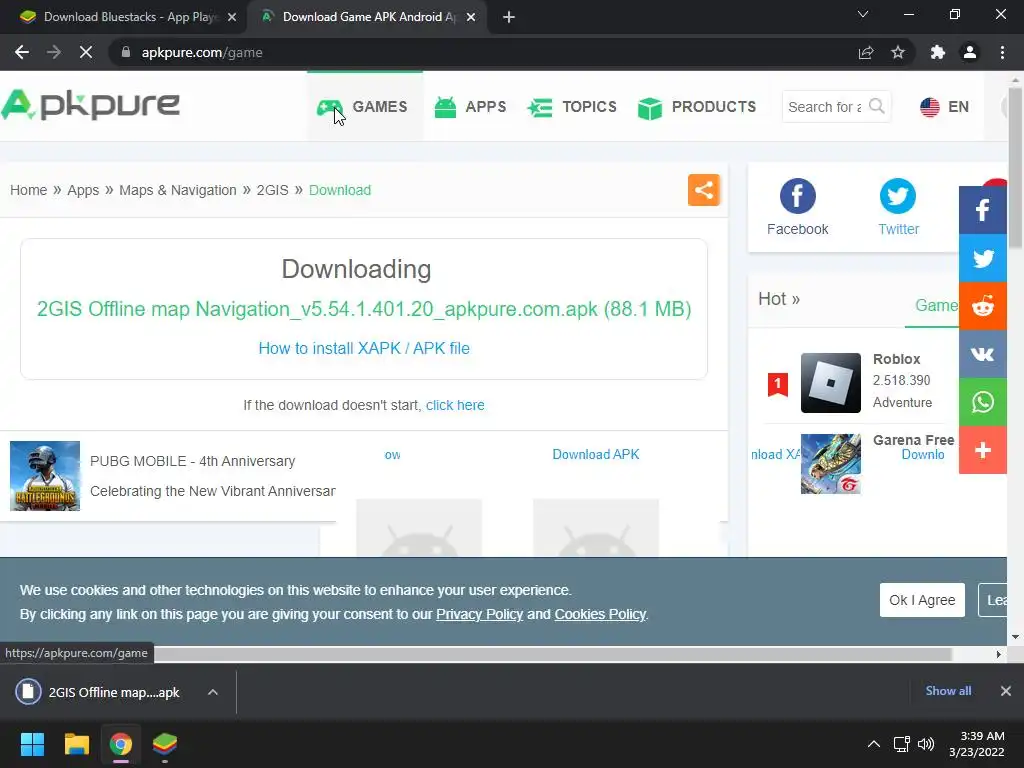Open the Windows Start menu
This screenshot has height=768, width=1024.
32,744
